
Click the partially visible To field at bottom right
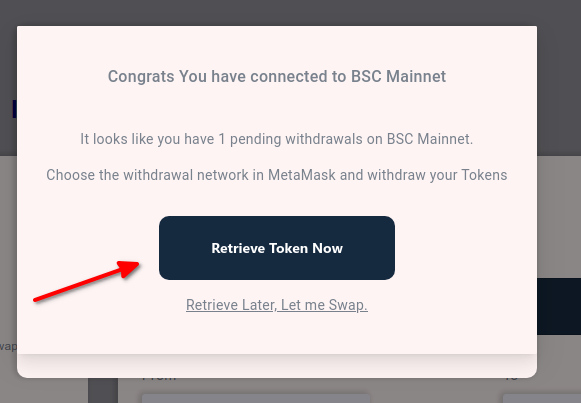(542, 398)
